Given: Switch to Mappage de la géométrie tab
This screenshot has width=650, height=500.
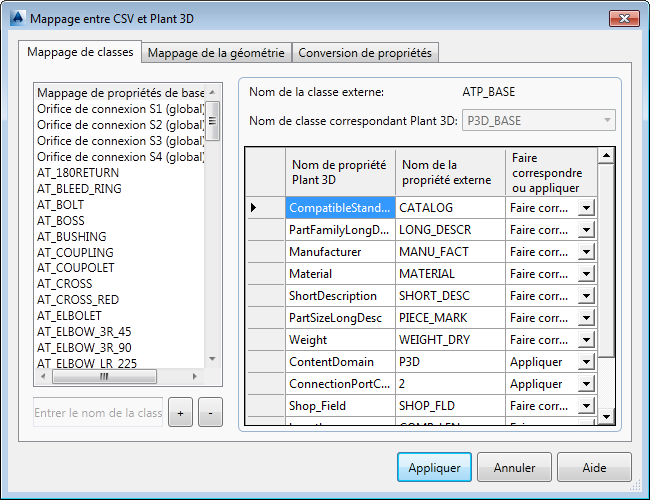Looking at the screenshot, I should (x=216, y=53).
